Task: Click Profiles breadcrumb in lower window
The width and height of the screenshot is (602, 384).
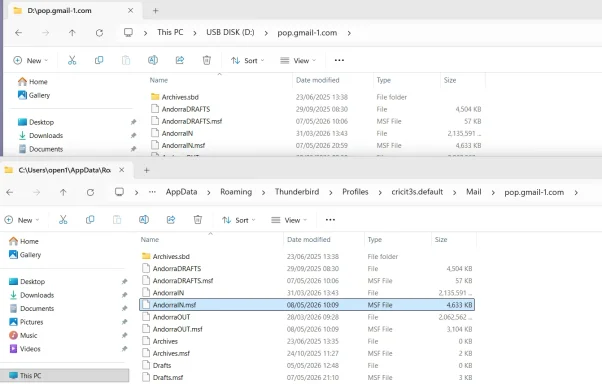Action: point(355,192)
